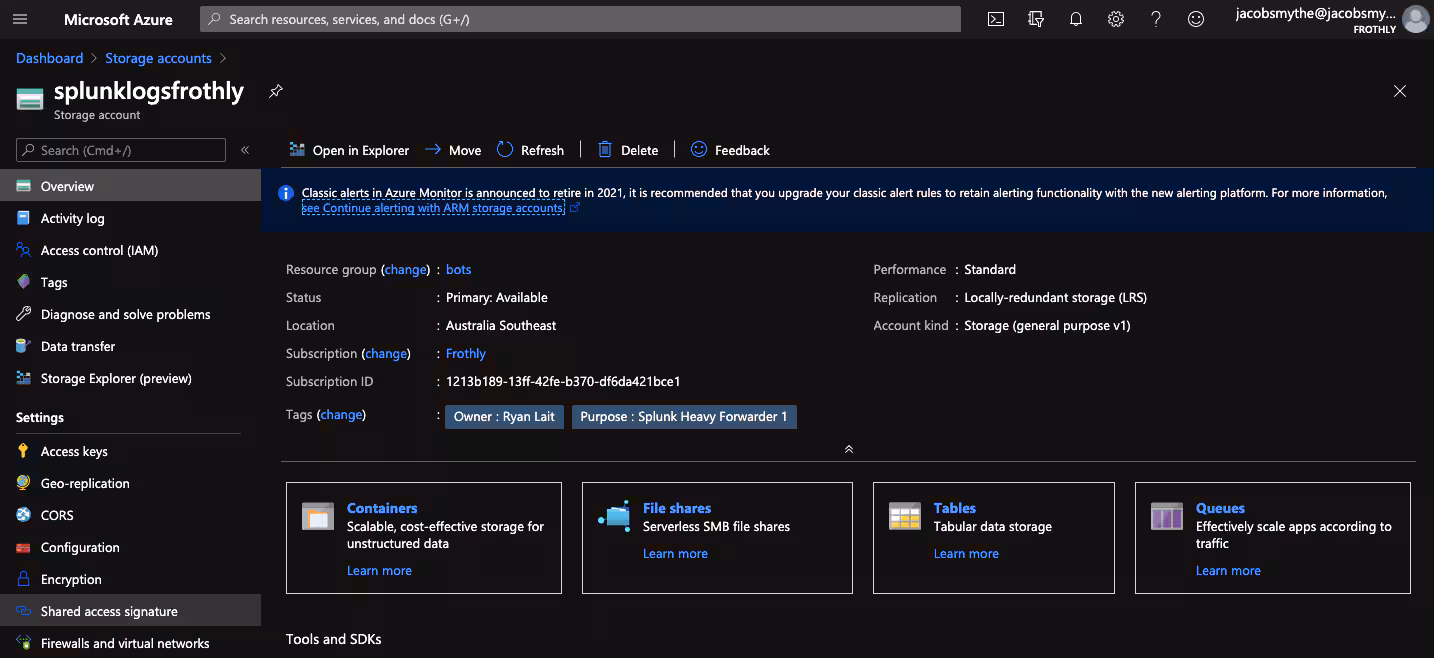The height and width of the screenshot is (658, 1434).
Task: Open the portal settings gear
Action: [x=1116, y=19]
